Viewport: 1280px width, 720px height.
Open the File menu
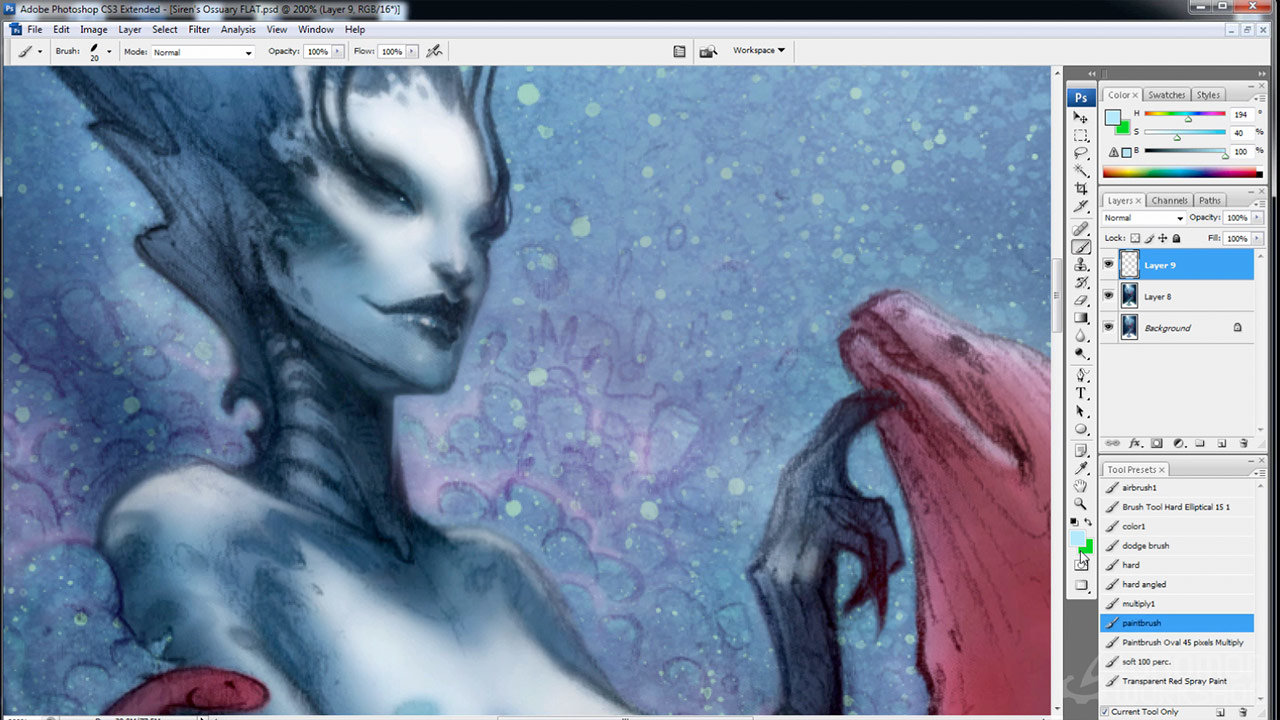[35, 30]
